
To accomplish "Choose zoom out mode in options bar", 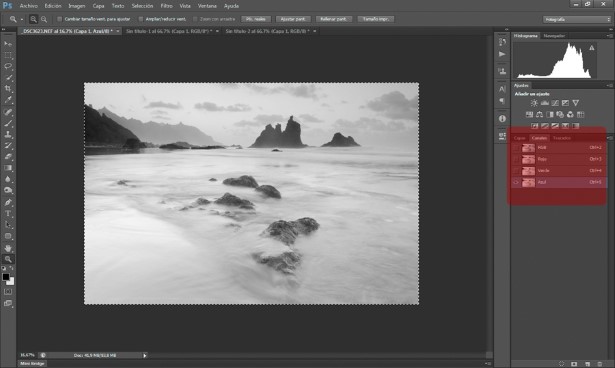I will [44, 19].
